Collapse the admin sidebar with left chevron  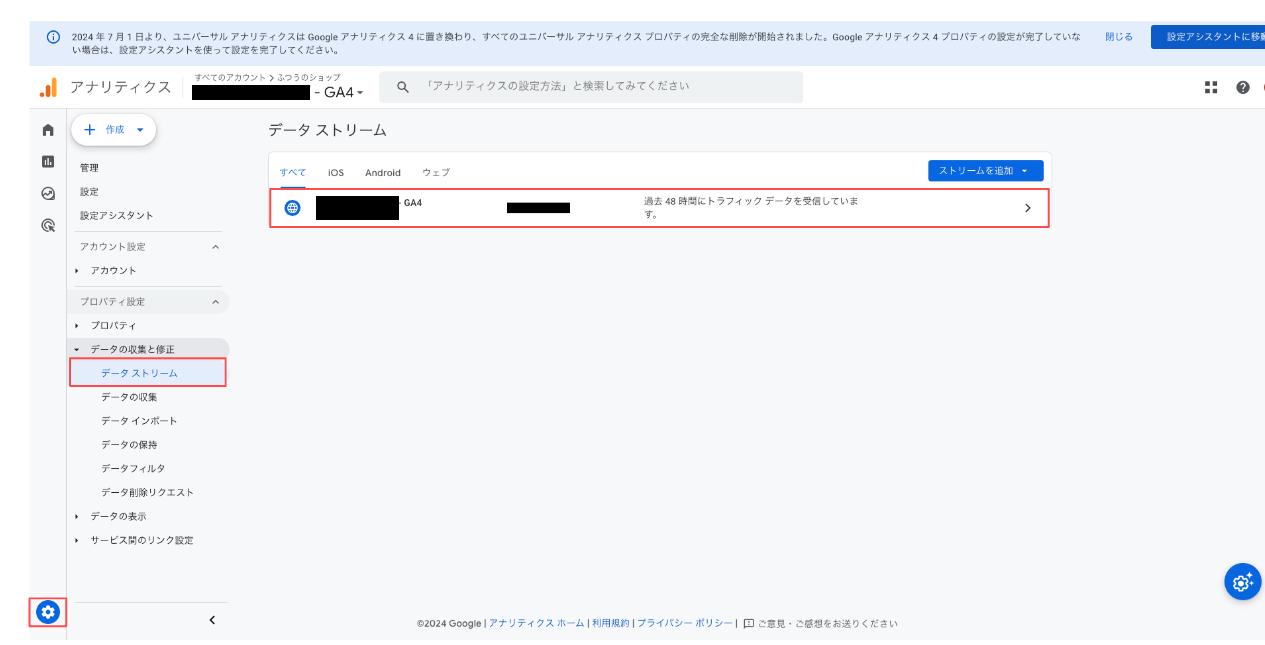212,620
